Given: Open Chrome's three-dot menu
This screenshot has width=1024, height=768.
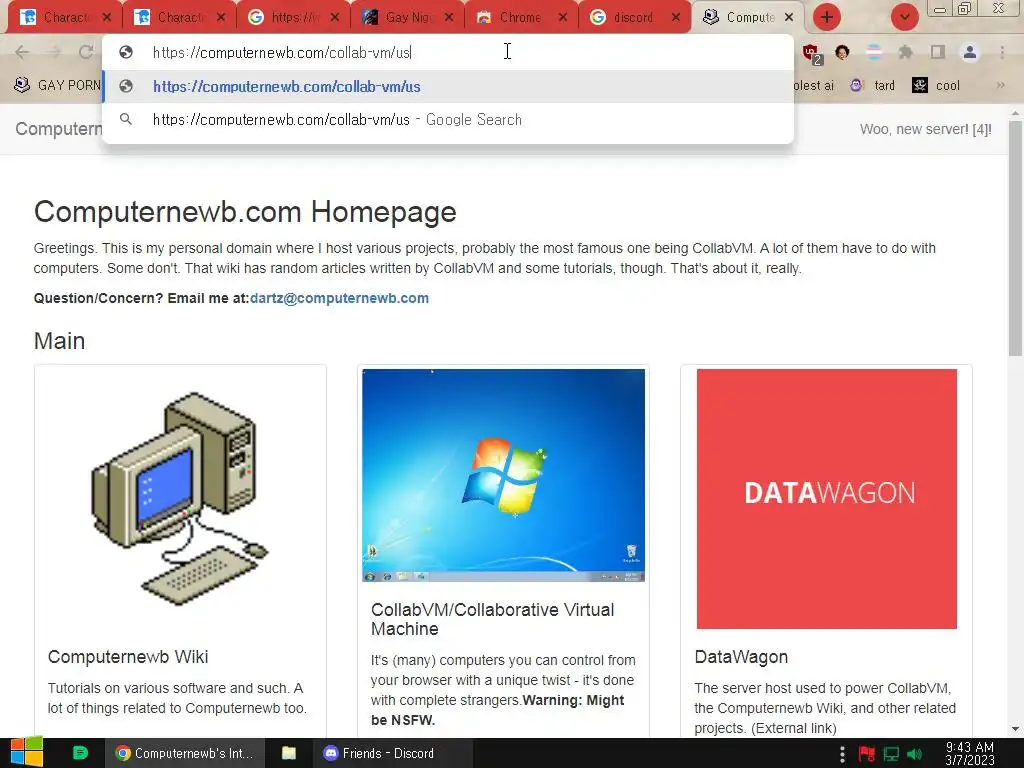Looking at the screenshot, I should (1002, 52).
